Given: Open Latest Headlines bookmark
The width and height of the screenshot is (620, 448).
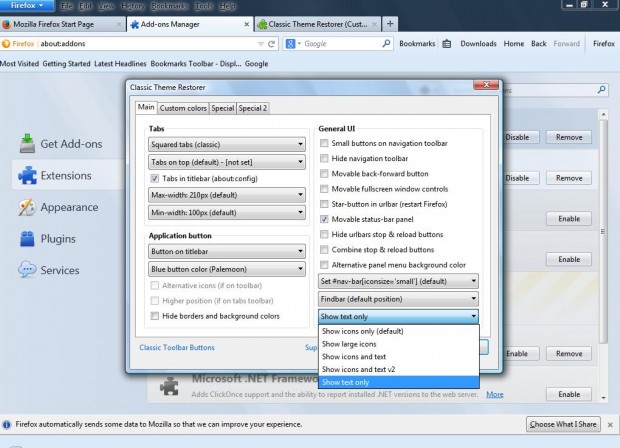Looking at the screenshot, I should (x=120, y=64).
